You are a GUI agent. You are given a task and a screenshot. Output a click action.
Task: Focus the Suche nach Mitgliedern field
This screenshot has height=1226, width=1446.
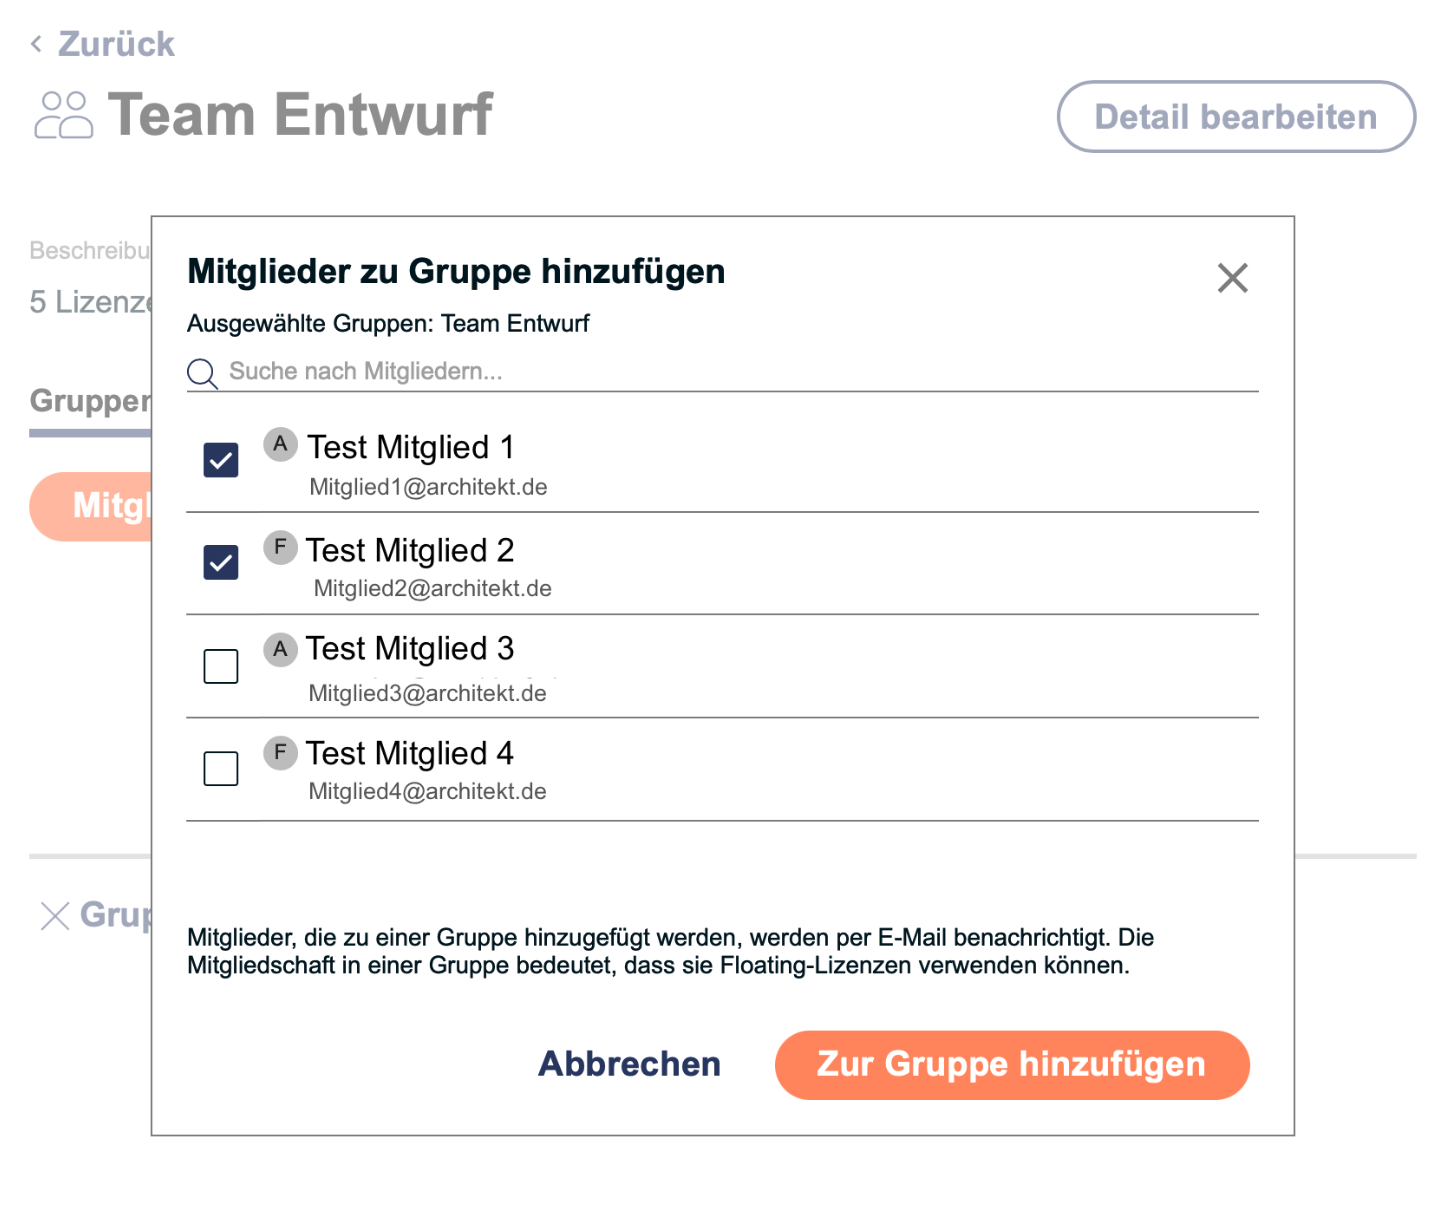(x=722, y=372)
